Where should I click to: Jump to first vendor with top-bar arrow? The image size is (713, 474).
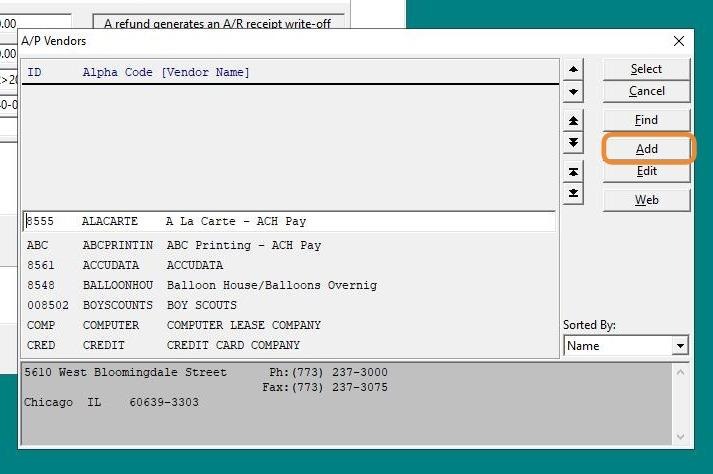(573, 171)
